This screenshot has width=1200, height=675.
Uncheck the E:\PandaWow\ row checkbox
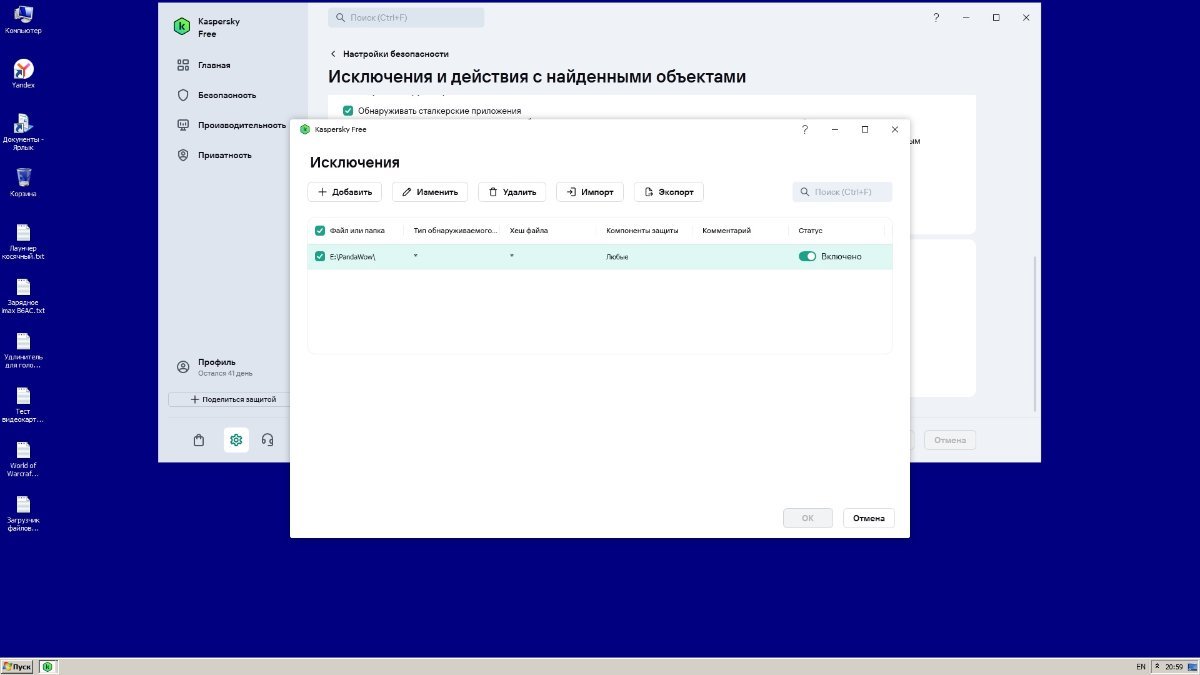[x=320, y=257]
